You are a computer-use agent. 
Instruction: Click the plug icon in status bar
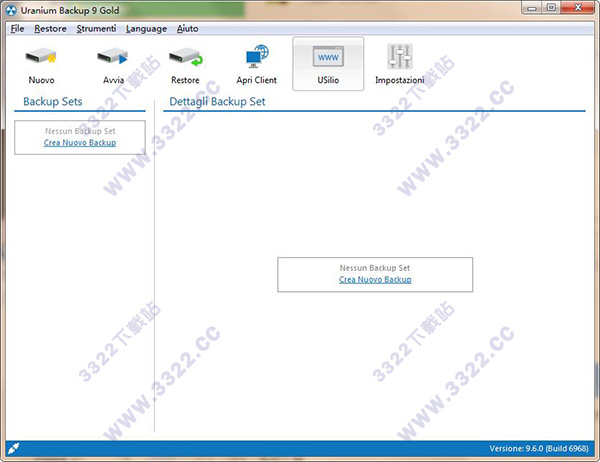tap(13, 448)
